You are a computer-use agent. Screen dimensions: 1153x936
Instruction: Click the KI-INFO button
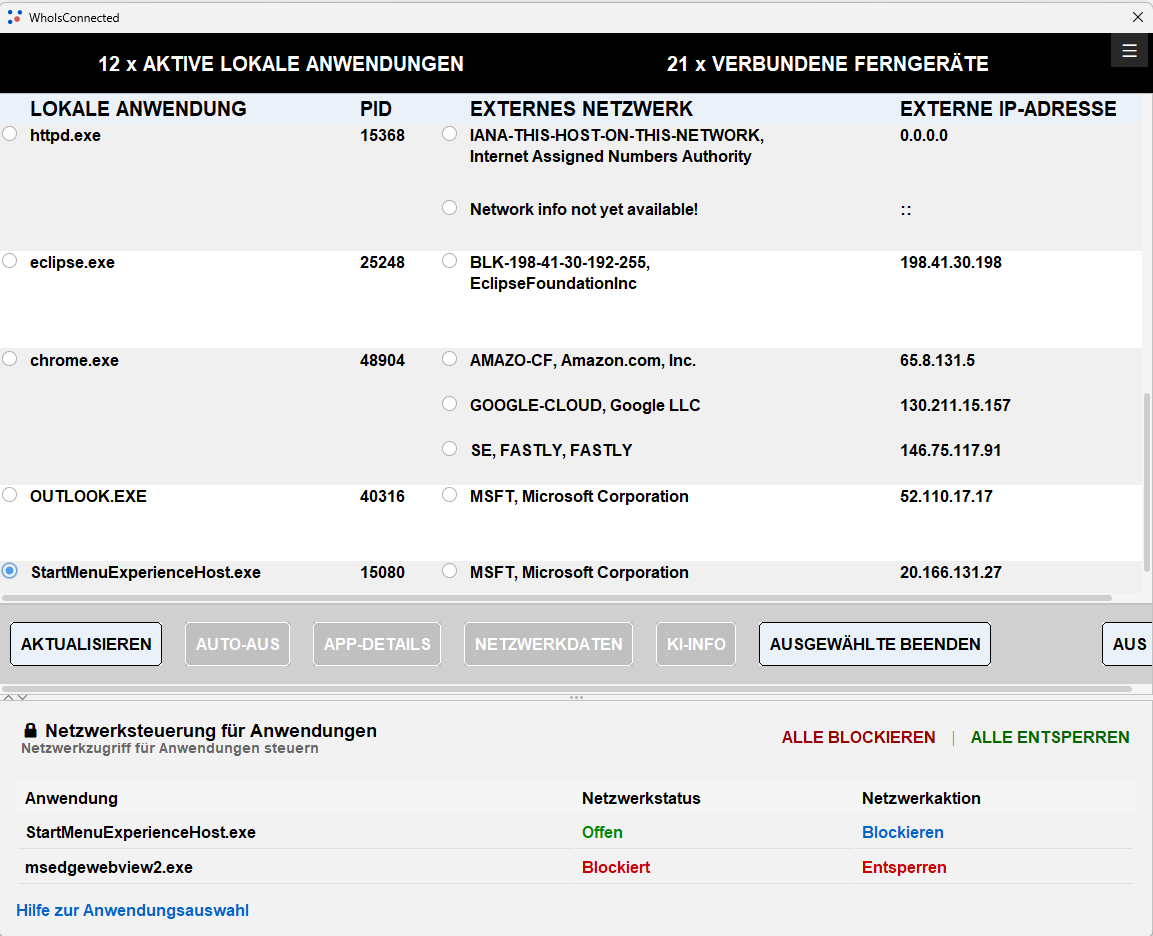(696, 644)
